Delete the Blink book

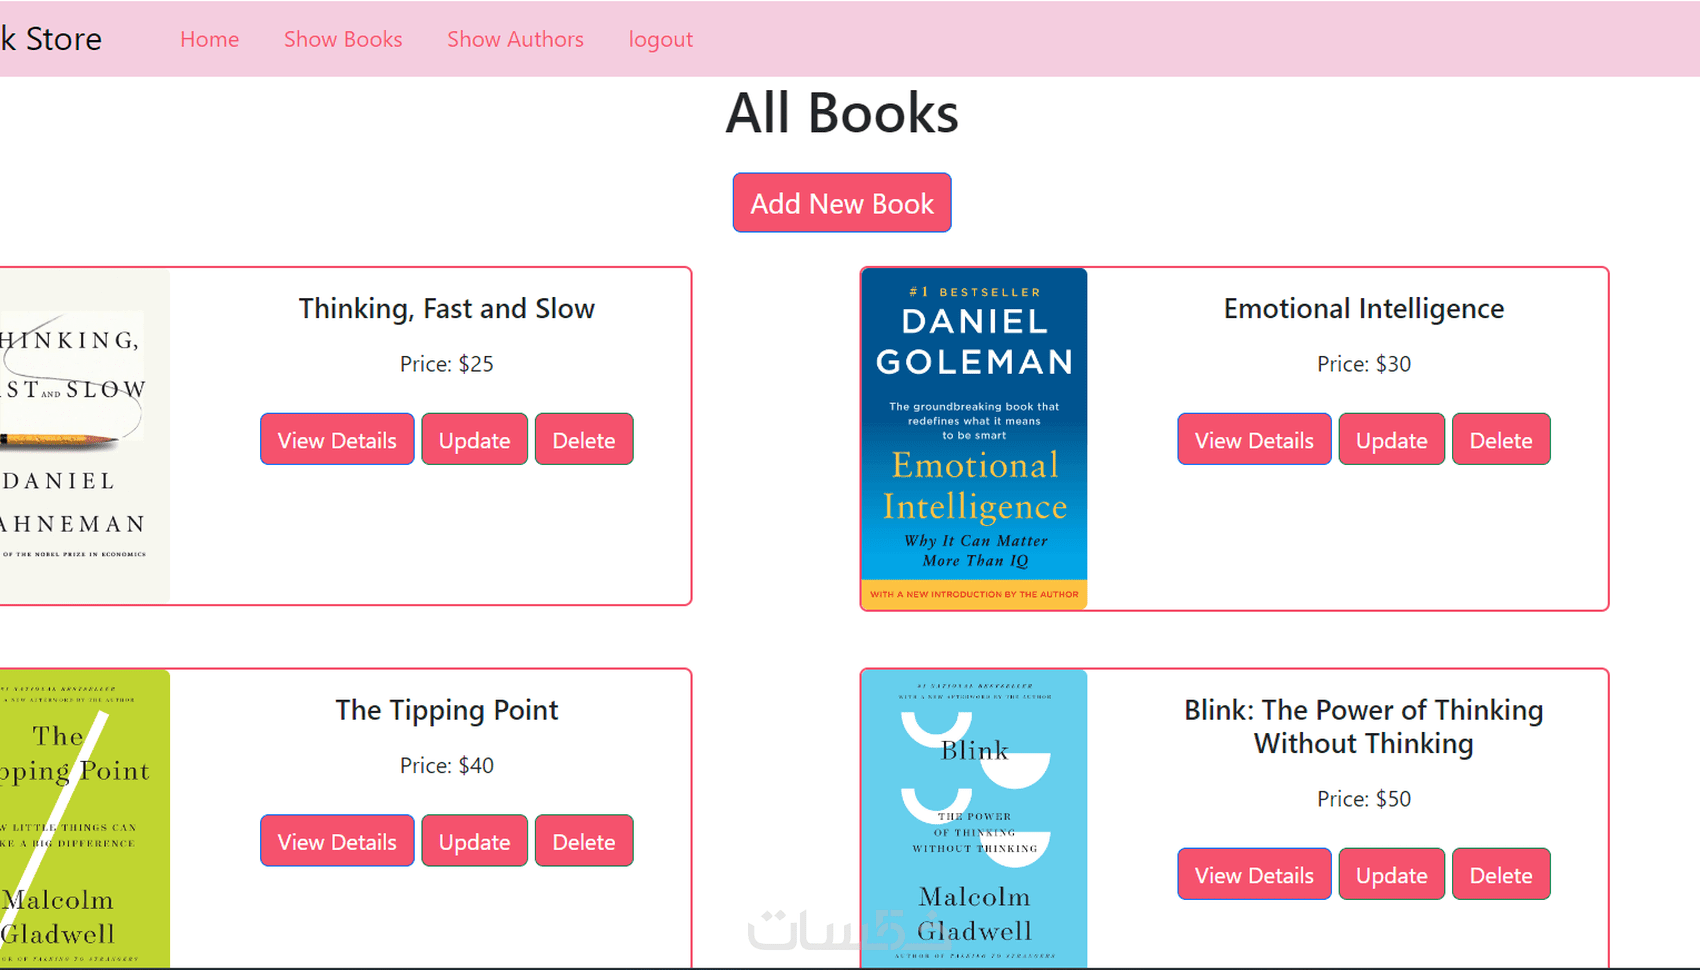click(1501, 875)
